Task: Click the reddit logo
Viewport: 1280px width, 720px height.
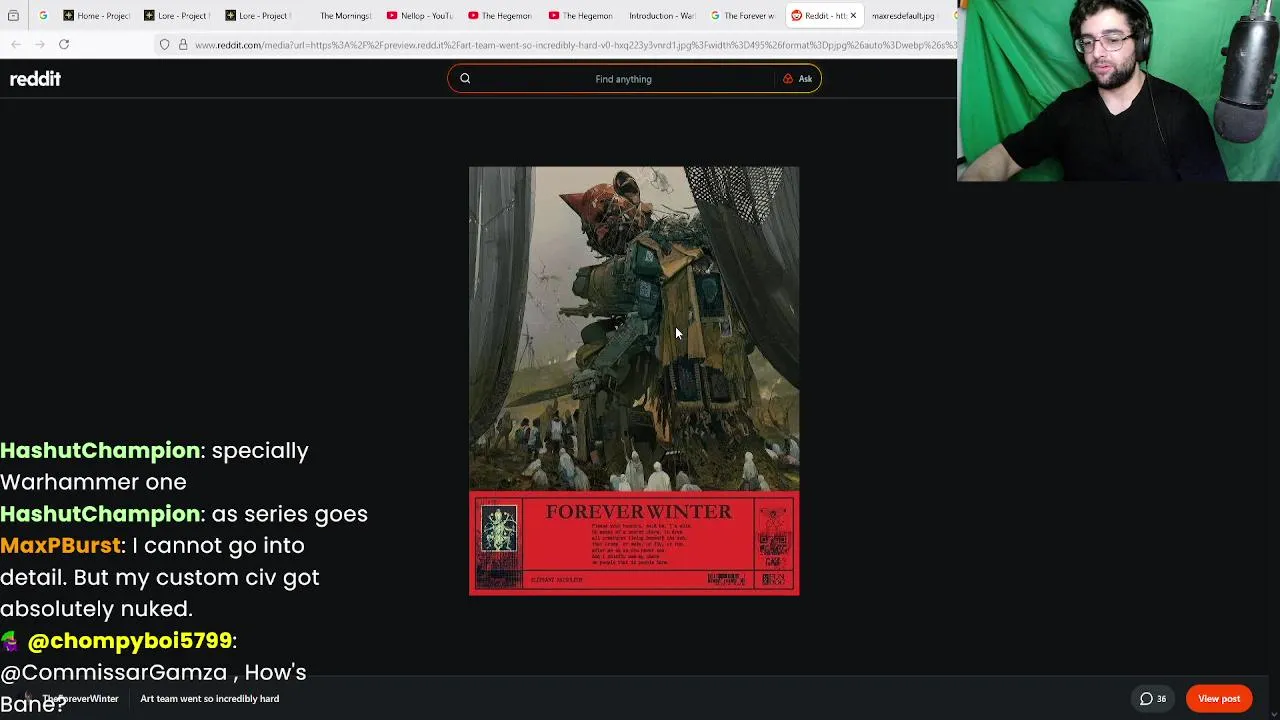Action: point(35,79)
